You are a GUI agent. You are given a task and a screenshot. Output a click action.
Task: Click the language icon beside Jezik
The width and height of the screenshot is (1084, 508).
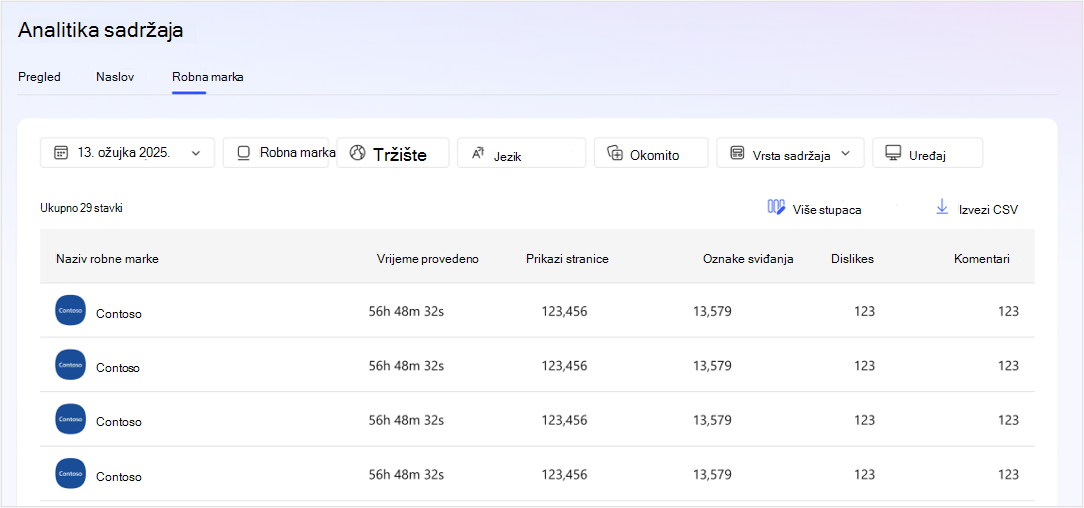point(478,153)
